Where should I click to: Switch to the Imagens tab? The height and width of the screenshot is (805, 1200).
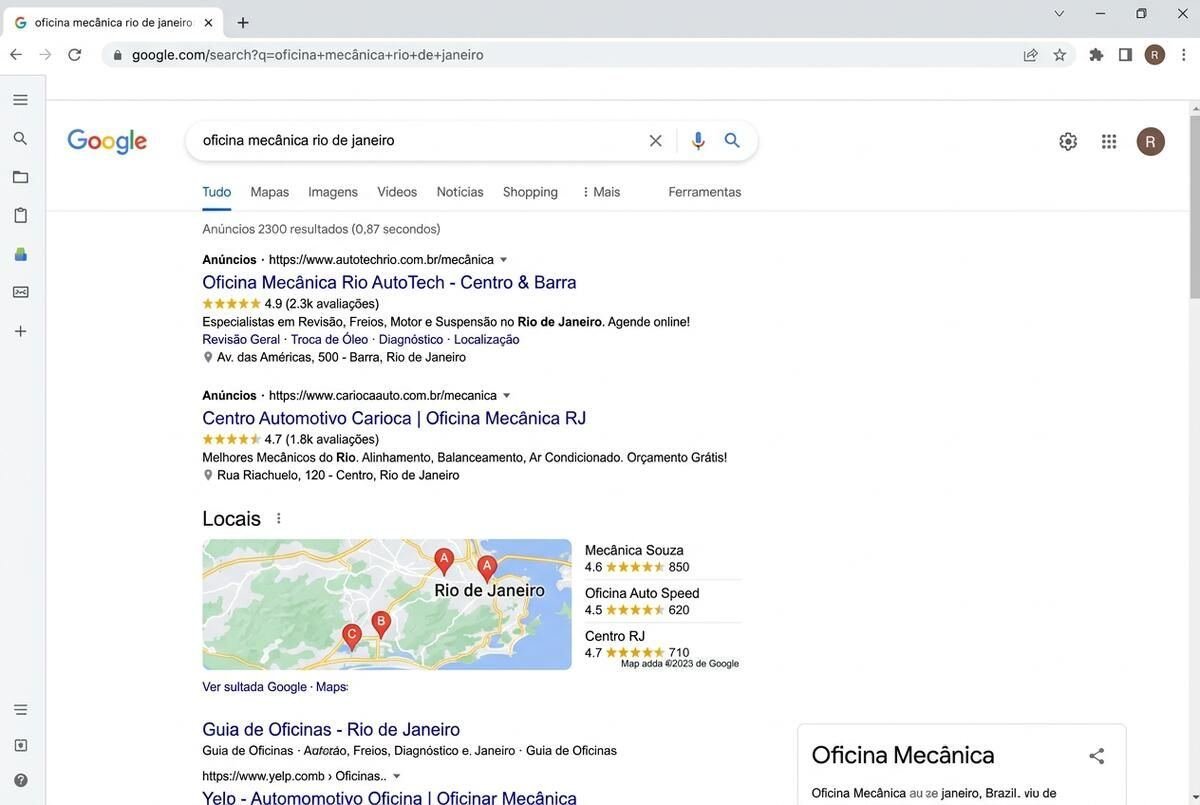coord(333,192)
